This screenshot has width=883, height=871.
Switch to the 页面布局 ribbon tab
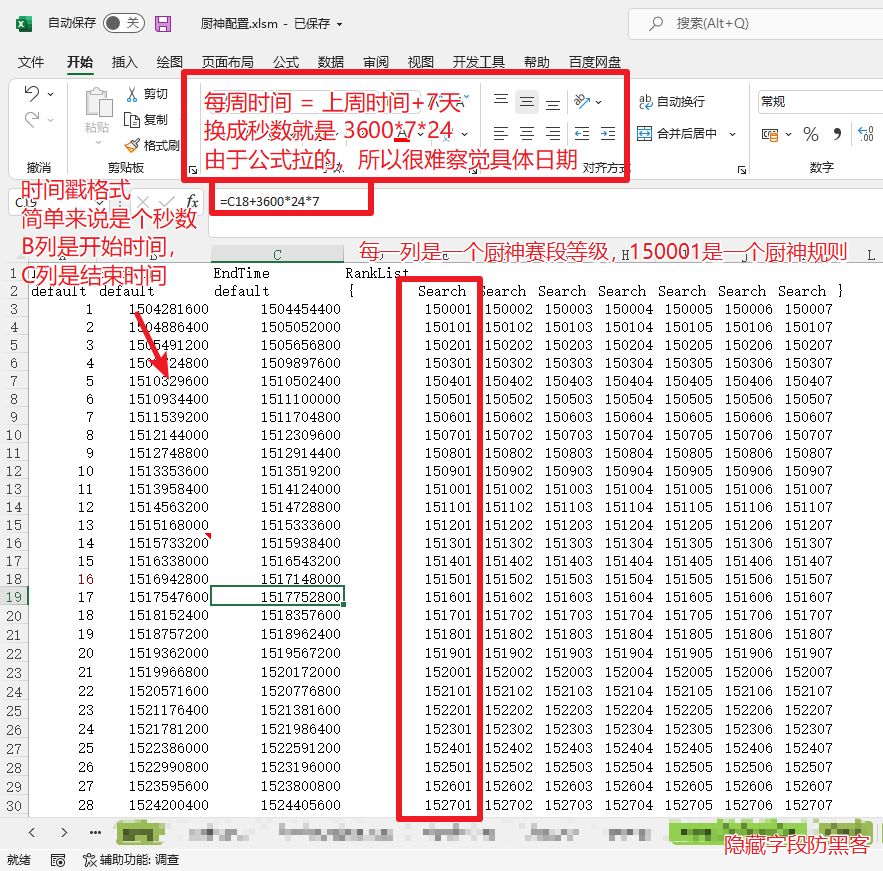point(228,62)
